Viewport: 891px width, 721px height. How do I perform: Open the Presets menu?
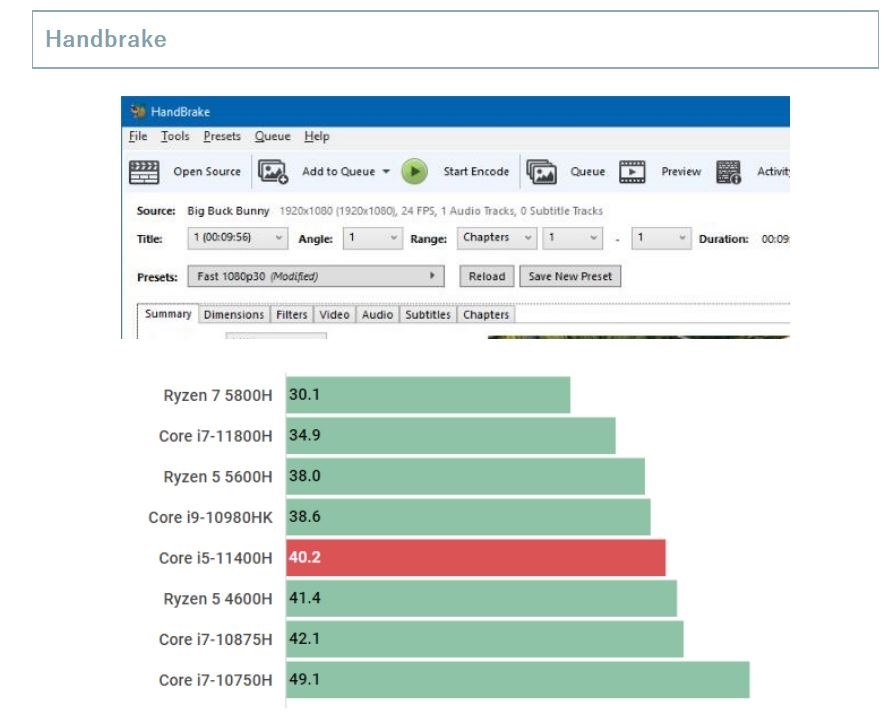222,136
